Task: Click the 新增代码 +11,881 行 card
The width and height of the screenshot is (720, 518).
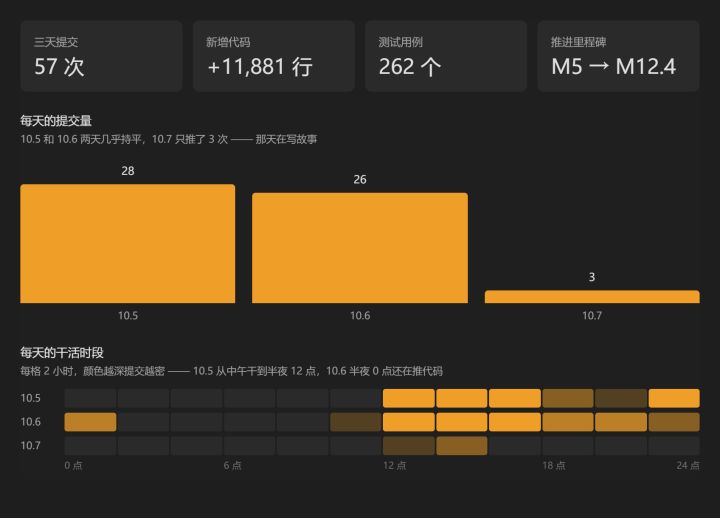Action: coord(274,56)
